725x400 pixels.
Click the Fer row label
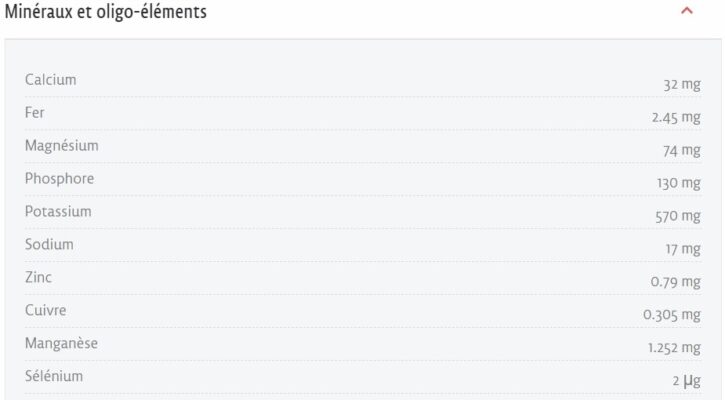[35, 113]
